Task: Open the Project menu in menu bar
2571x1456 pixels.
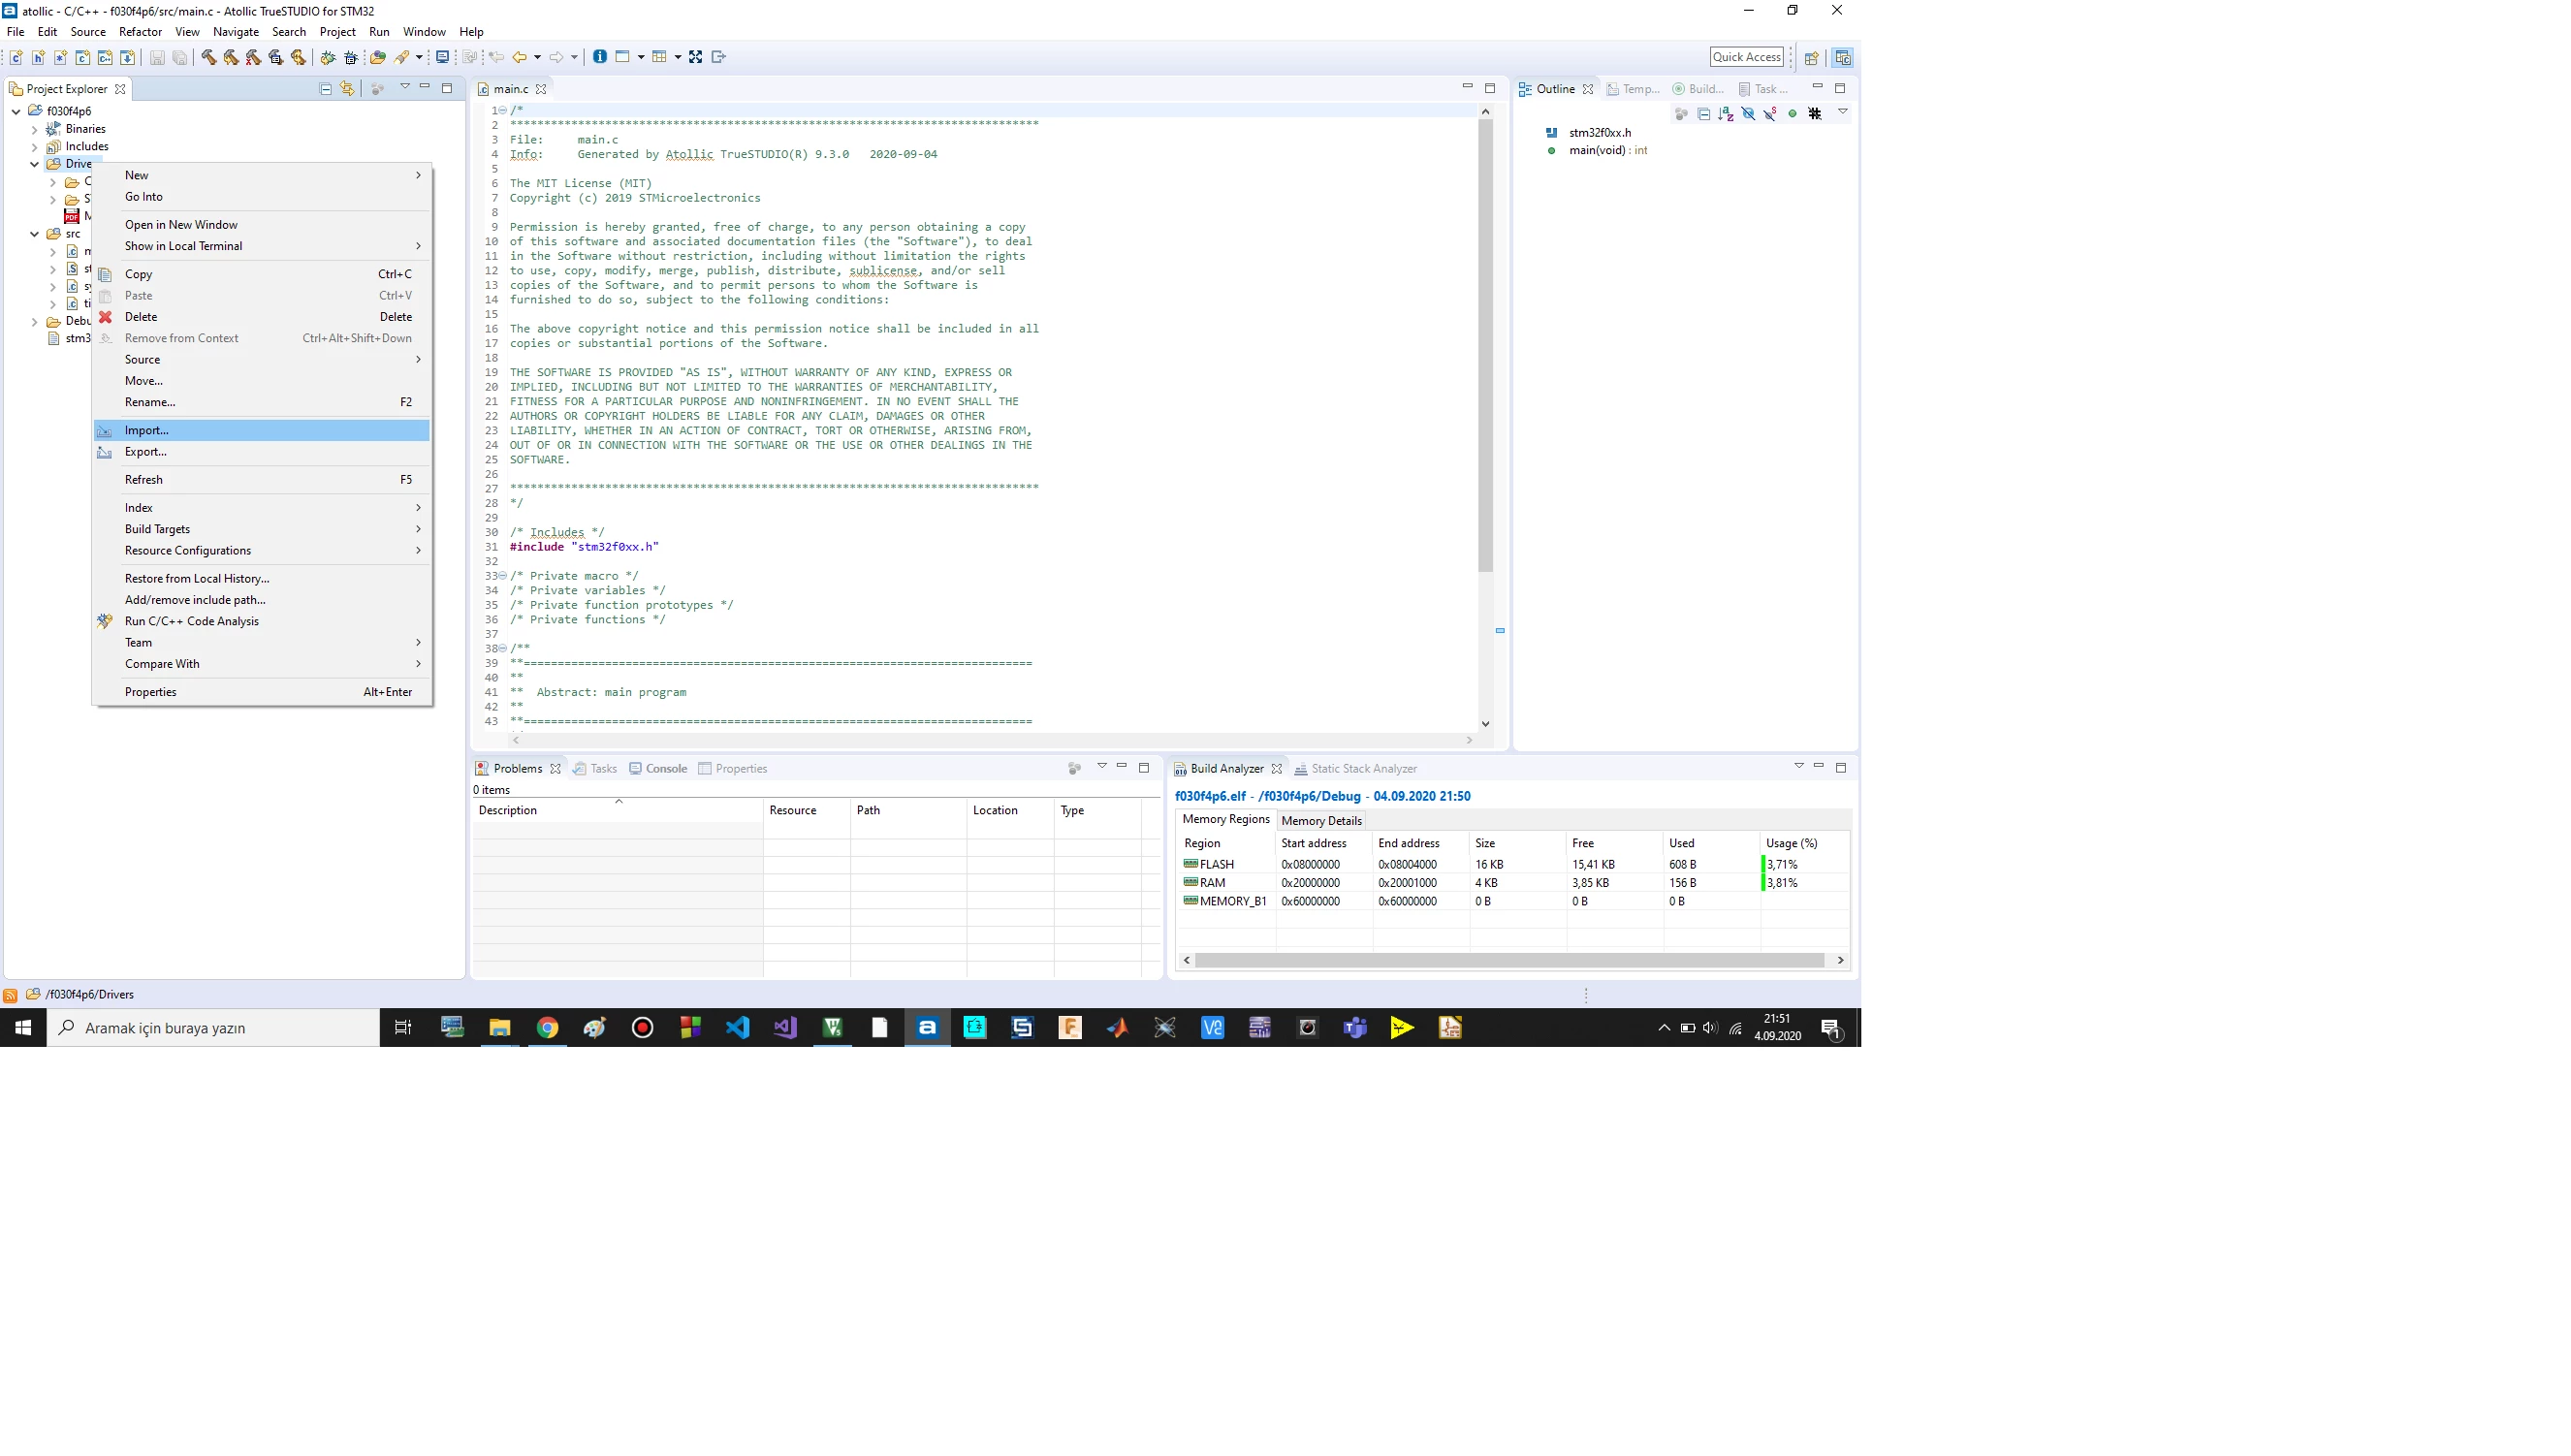Action: (337, 32)
